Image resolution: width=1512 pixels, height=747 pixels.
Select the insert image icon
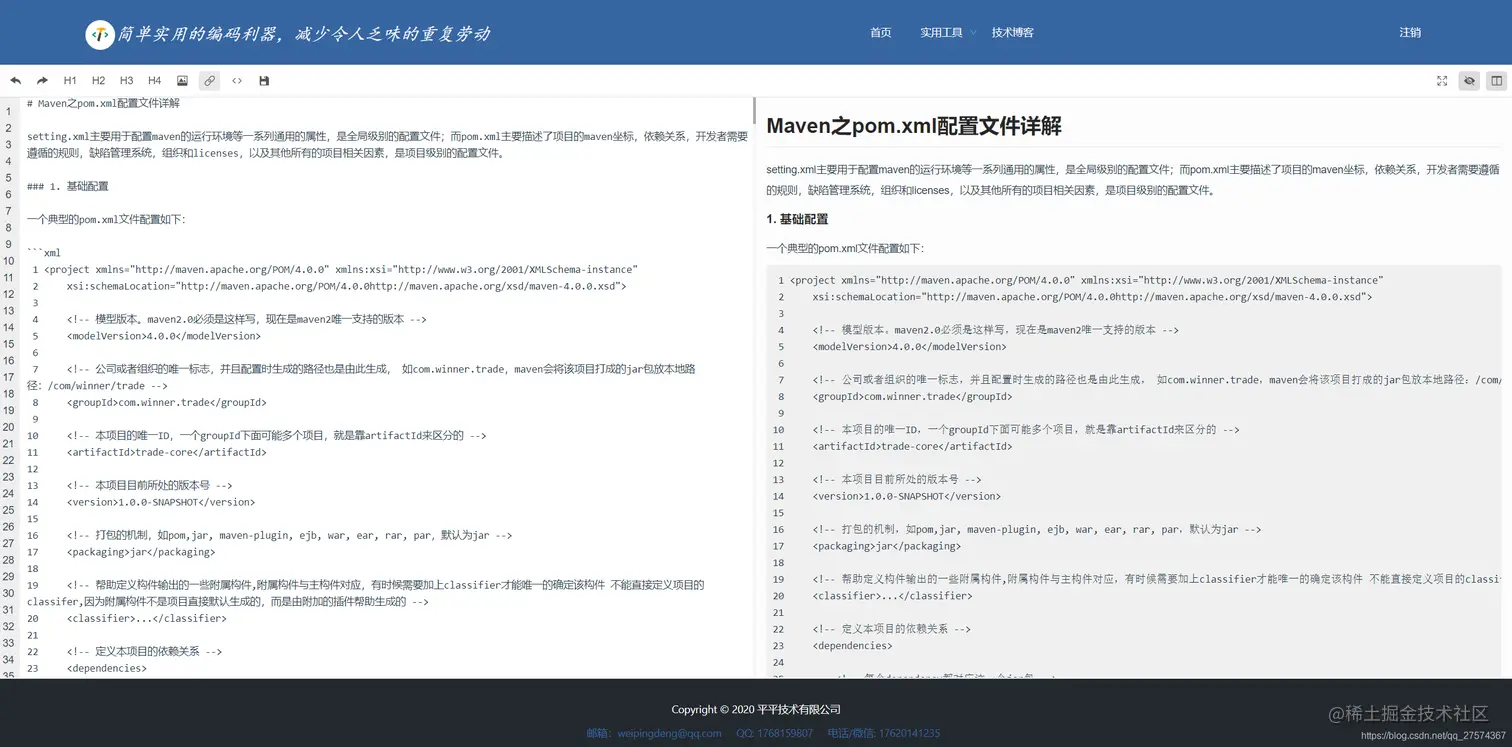[x=182, y=80]
